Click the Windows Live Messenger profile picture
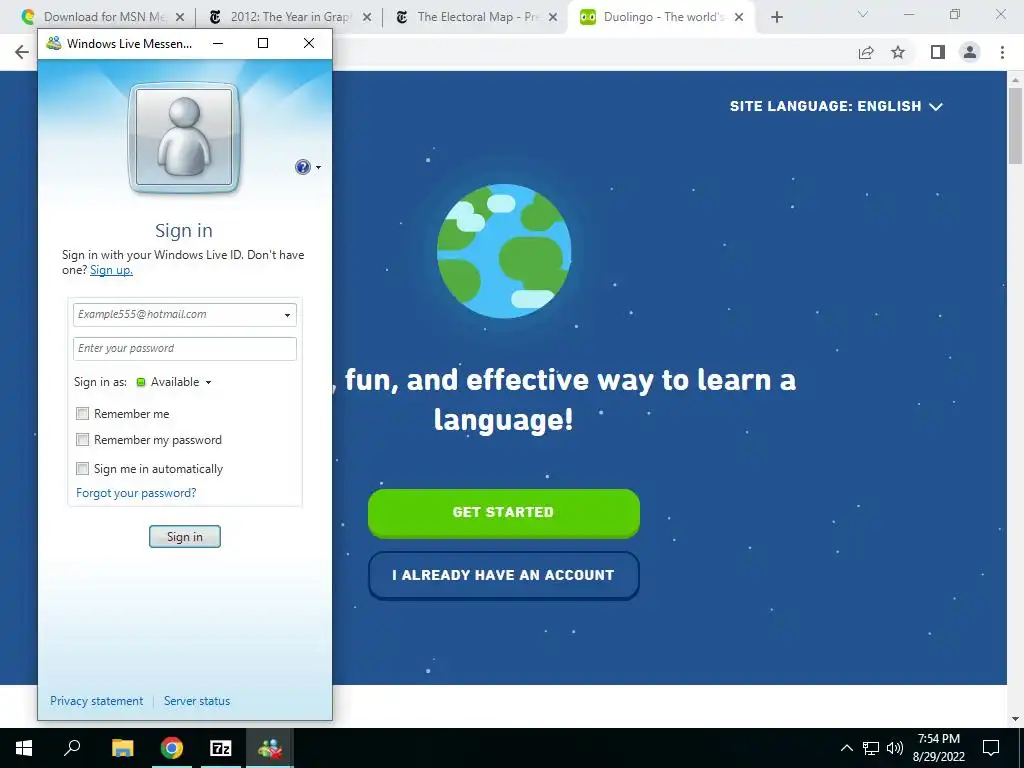1024x768 pixels. (x=184, y=138)
